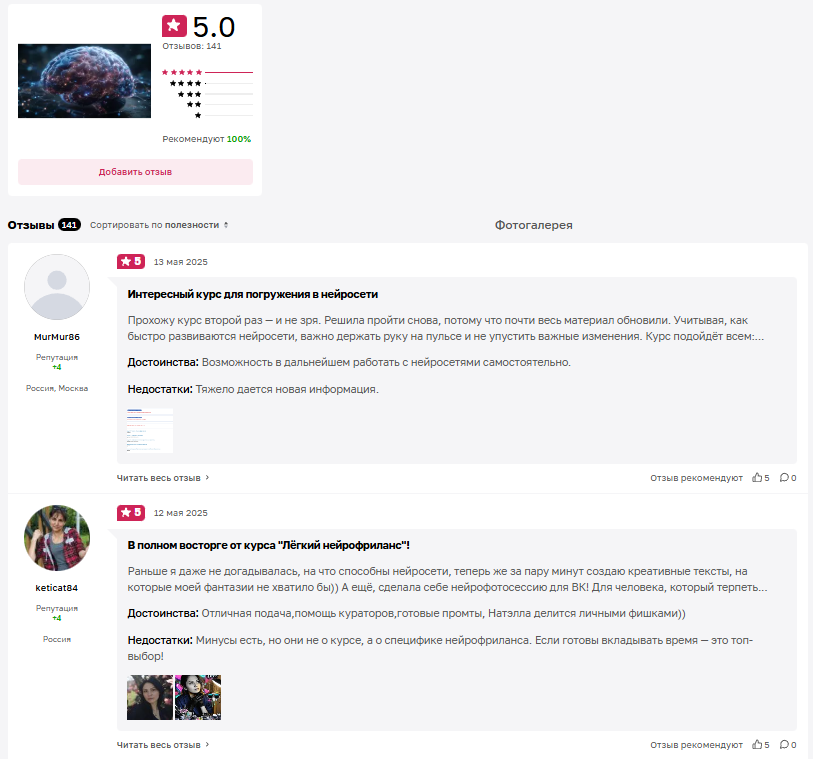Image resolution: width=813 pixels, height=759 pixels.
Task: Filter reviews by five-star rating bar
Action: point(207,72)
